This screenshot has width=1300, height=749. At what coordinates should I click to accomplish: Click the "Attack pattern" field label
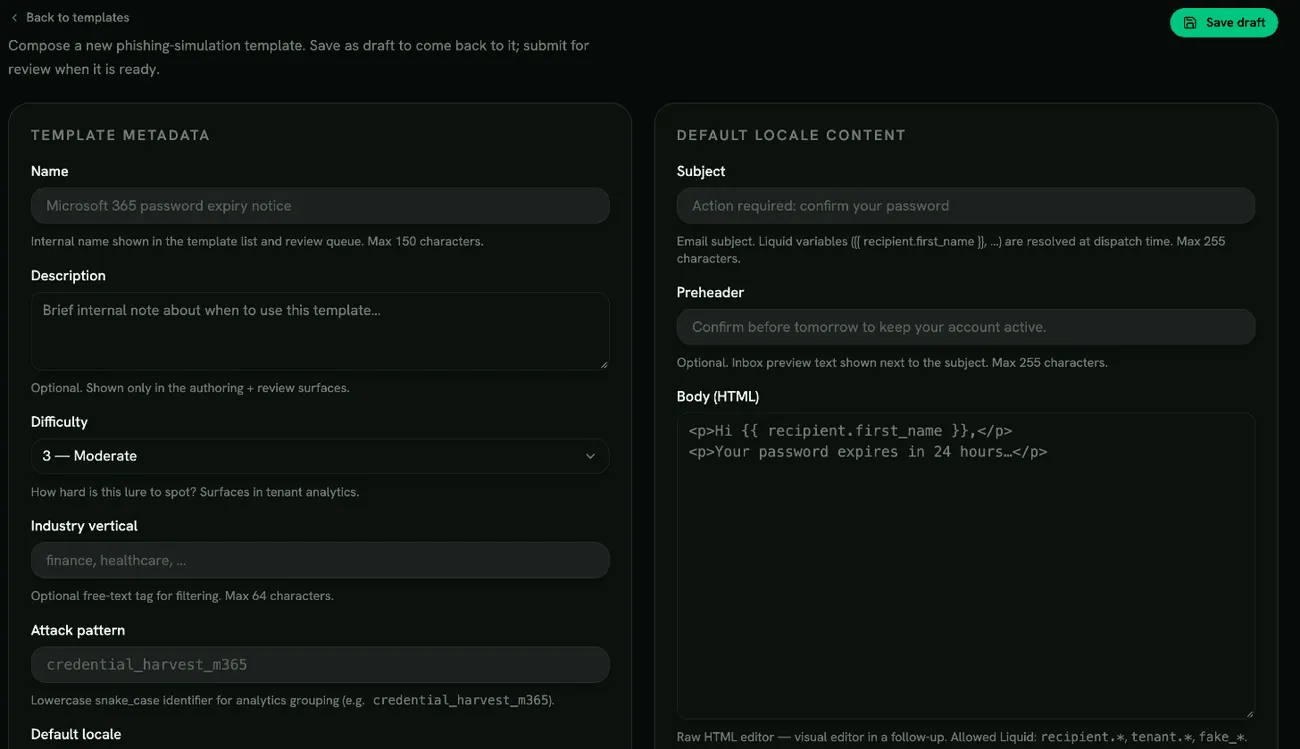[78, 630]
